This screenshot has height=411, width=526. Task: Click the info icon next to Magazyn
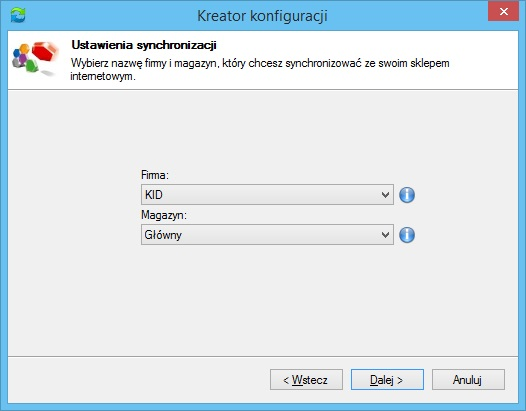coord(407,235)
